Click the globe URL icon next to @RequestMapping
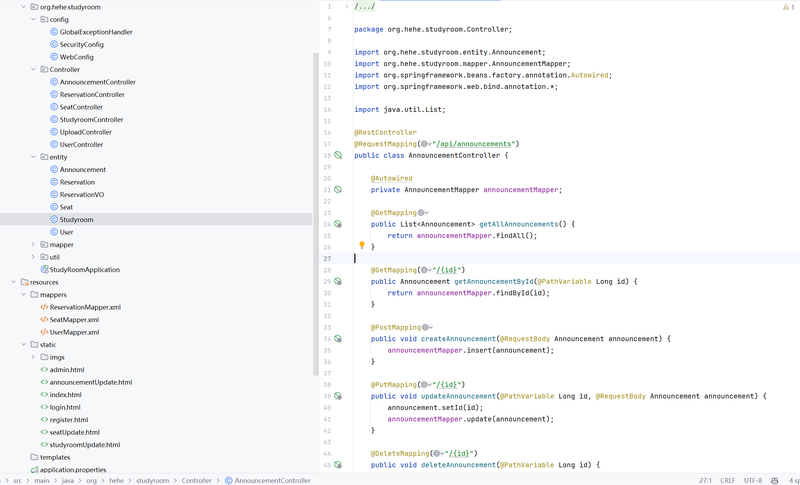 424,144
